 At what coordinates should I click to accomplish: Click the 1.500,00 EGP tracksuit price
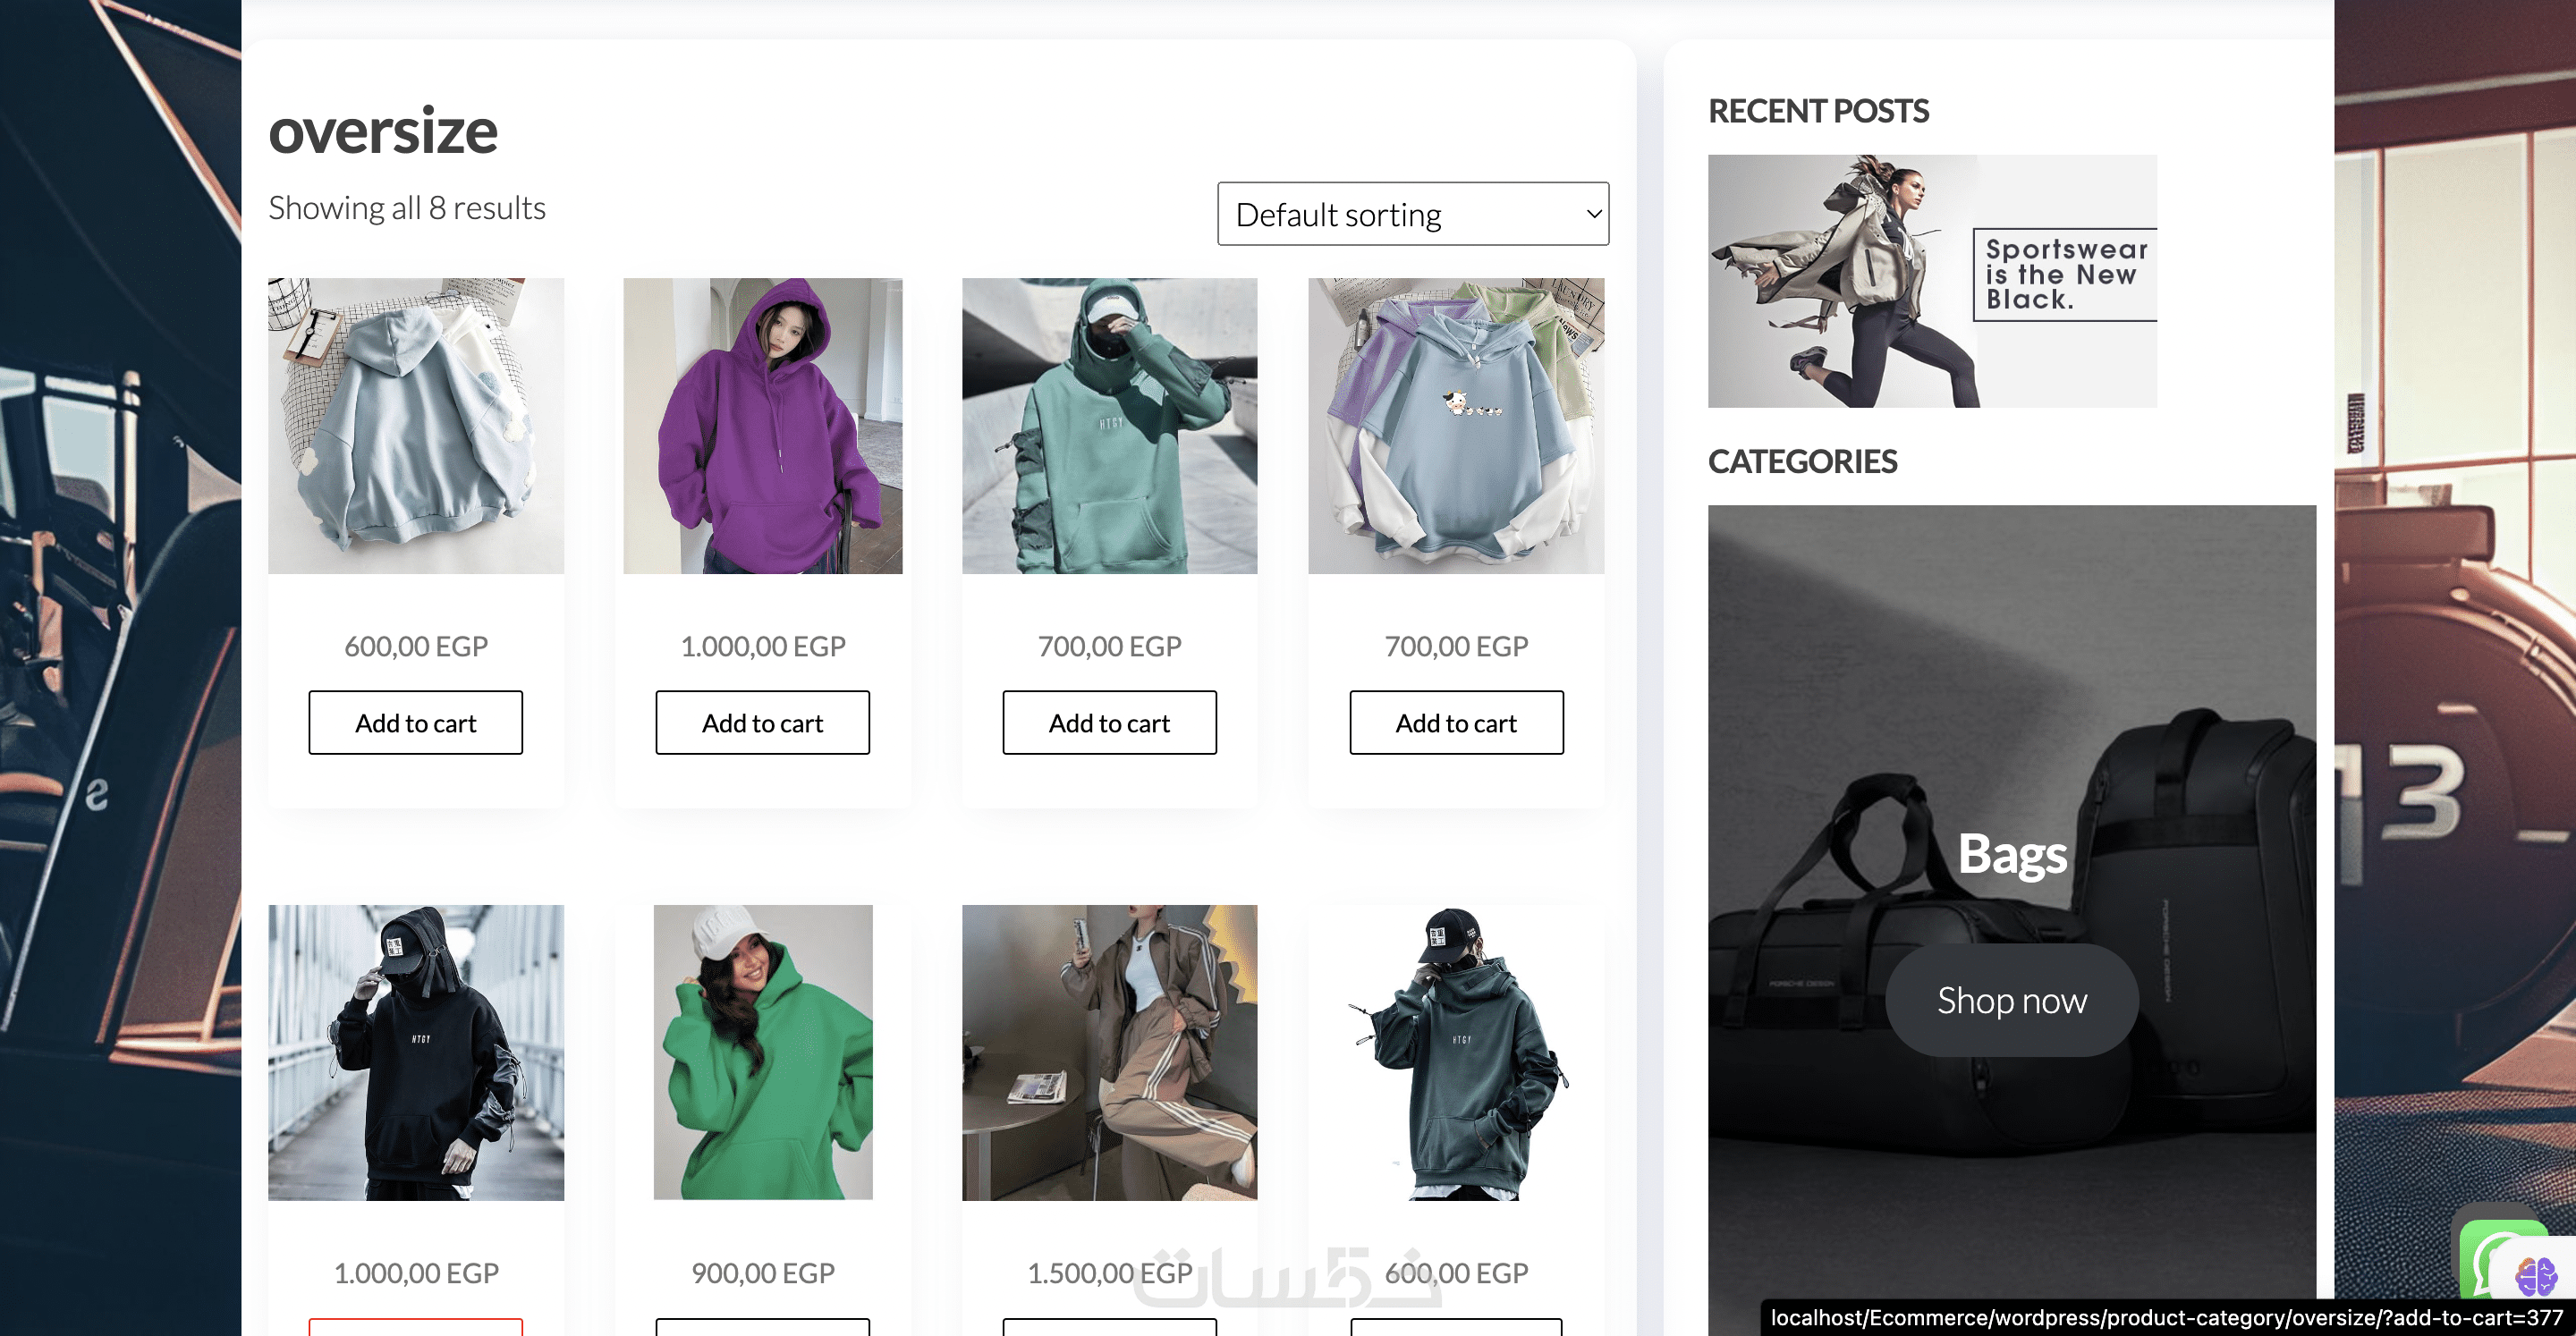[x=1109, y=1273]
